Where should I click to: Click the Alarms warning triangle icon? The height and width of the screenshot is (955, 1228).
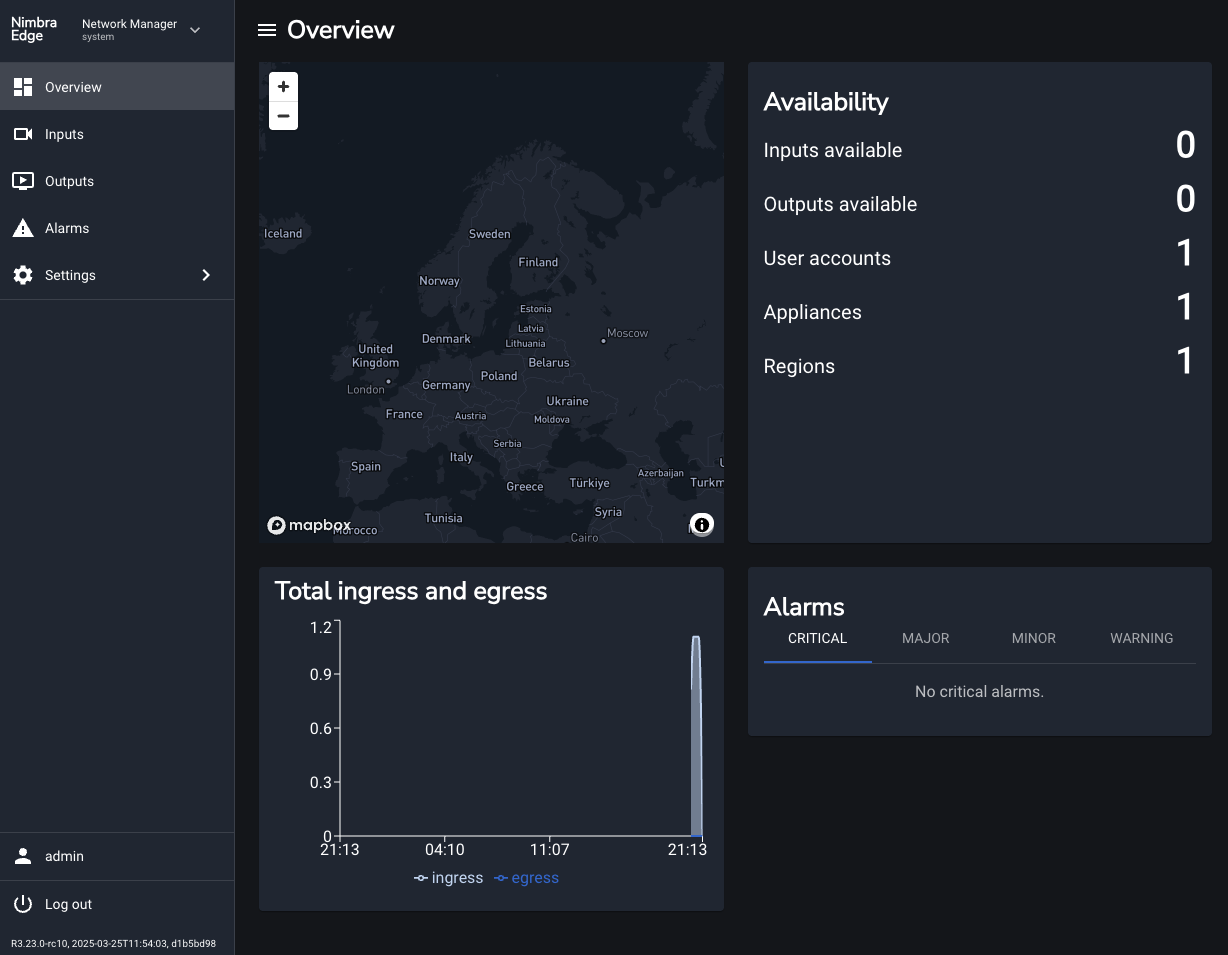click(22, 228)
